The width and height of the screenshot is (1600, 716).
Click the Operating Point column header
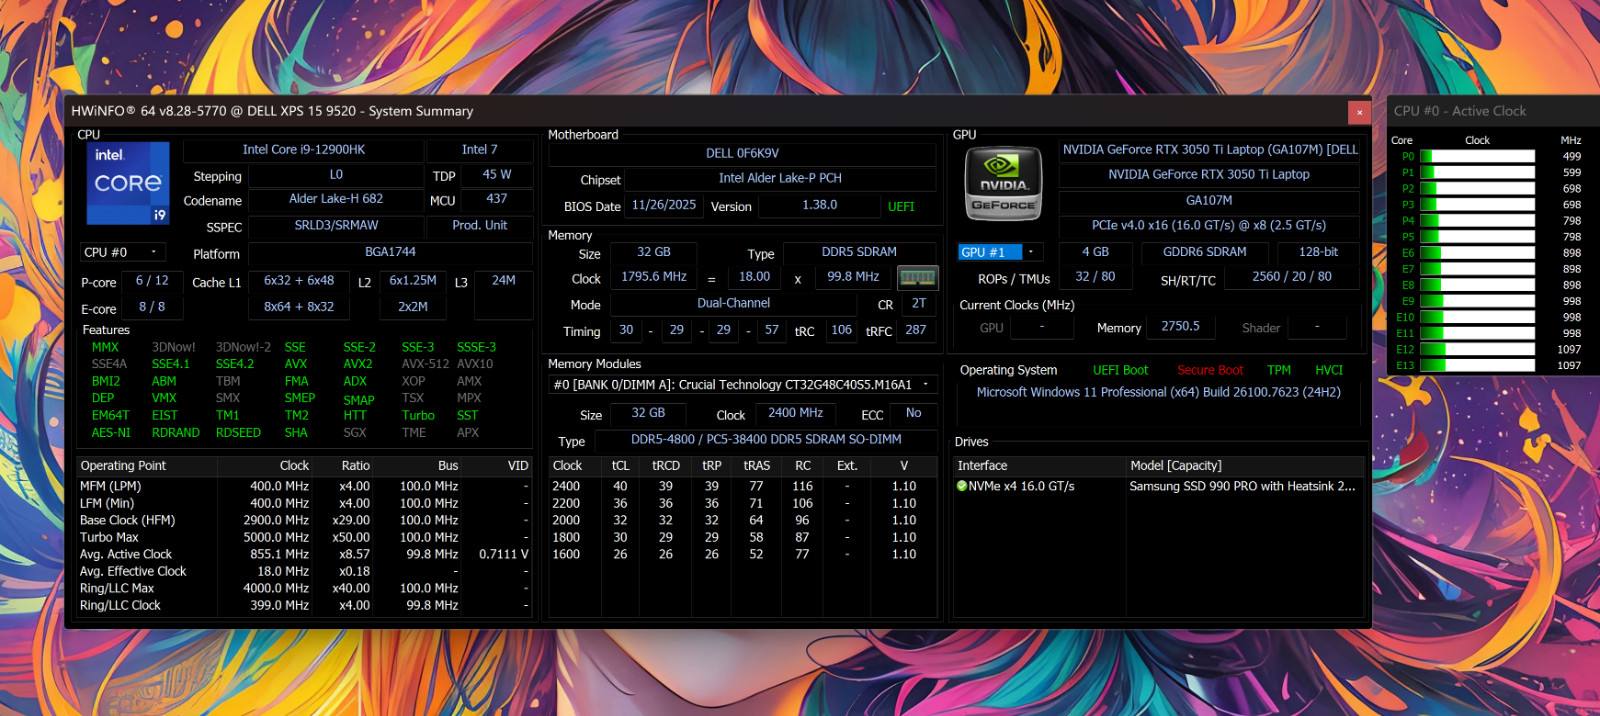(147, 466)
